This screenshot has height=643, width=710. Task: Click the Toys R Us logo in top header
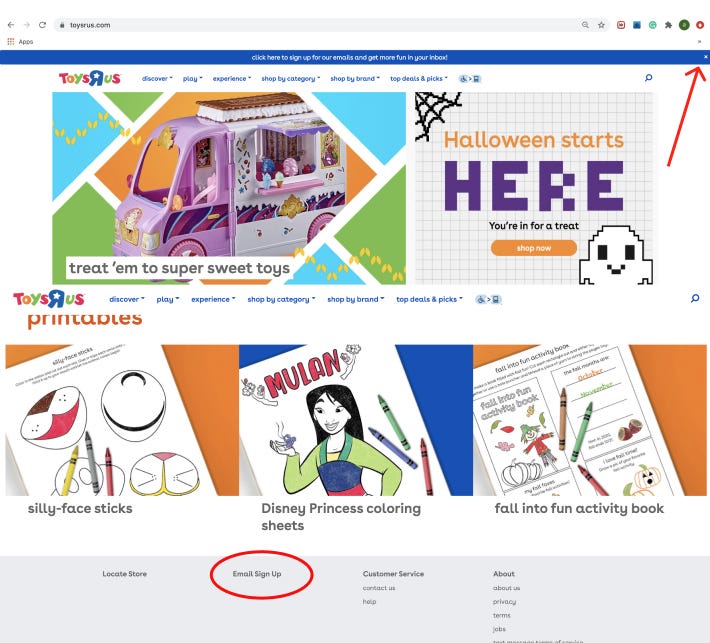pyautogui.click(x=90, y=78)
